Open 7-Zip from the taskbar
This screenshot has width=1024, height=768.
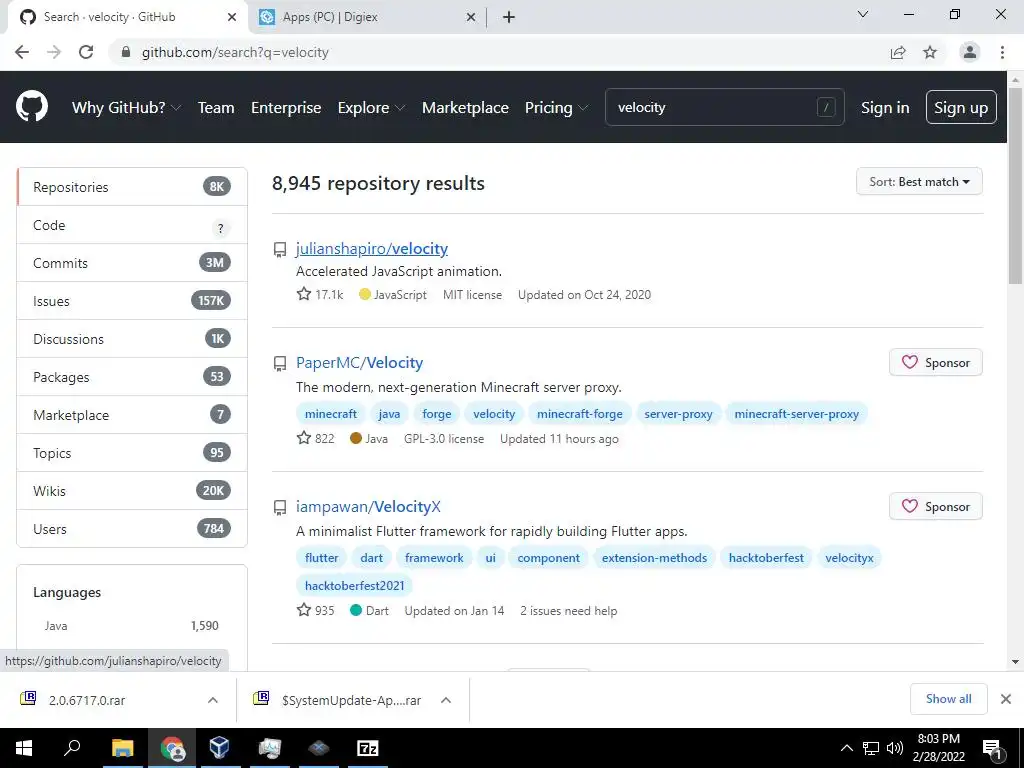368,748
